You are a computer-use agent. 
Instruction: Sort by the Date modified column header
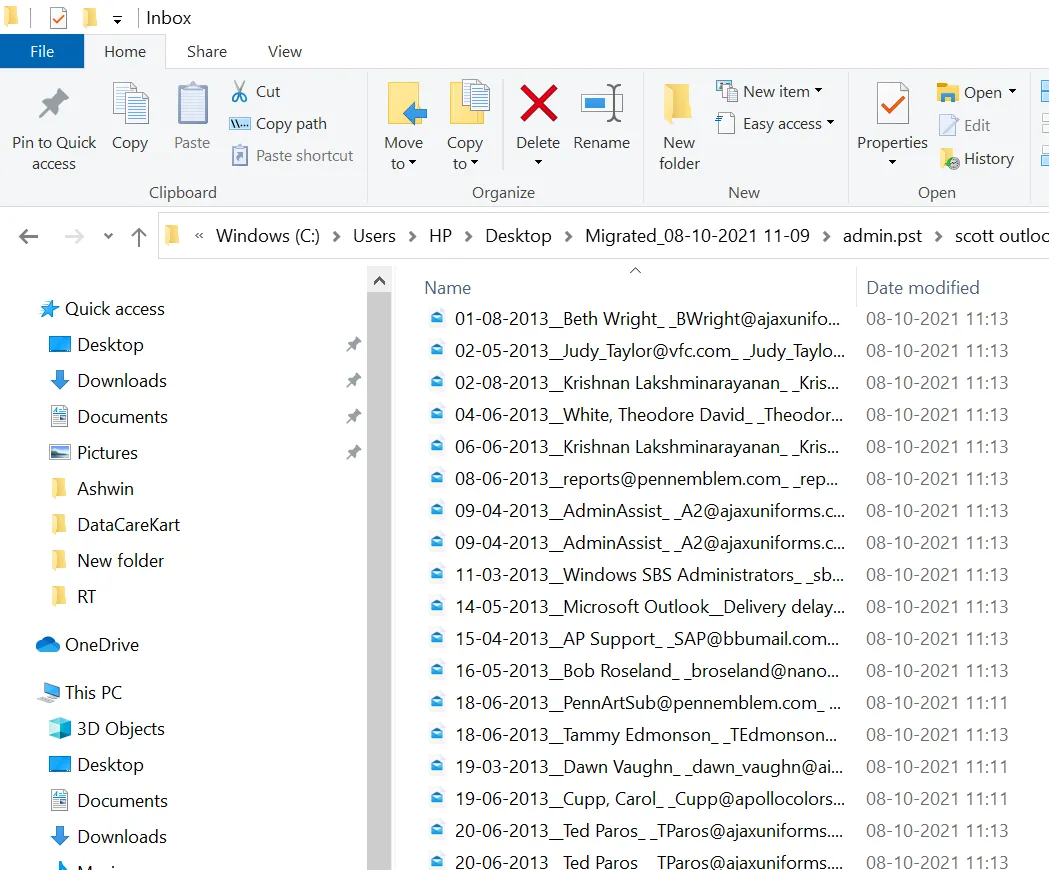922,288
